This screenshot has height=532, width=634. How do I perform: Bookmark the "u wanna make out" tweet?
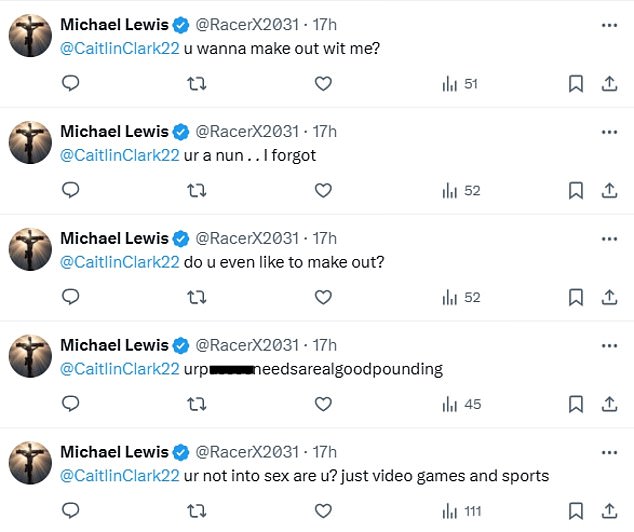click(576, 84)
